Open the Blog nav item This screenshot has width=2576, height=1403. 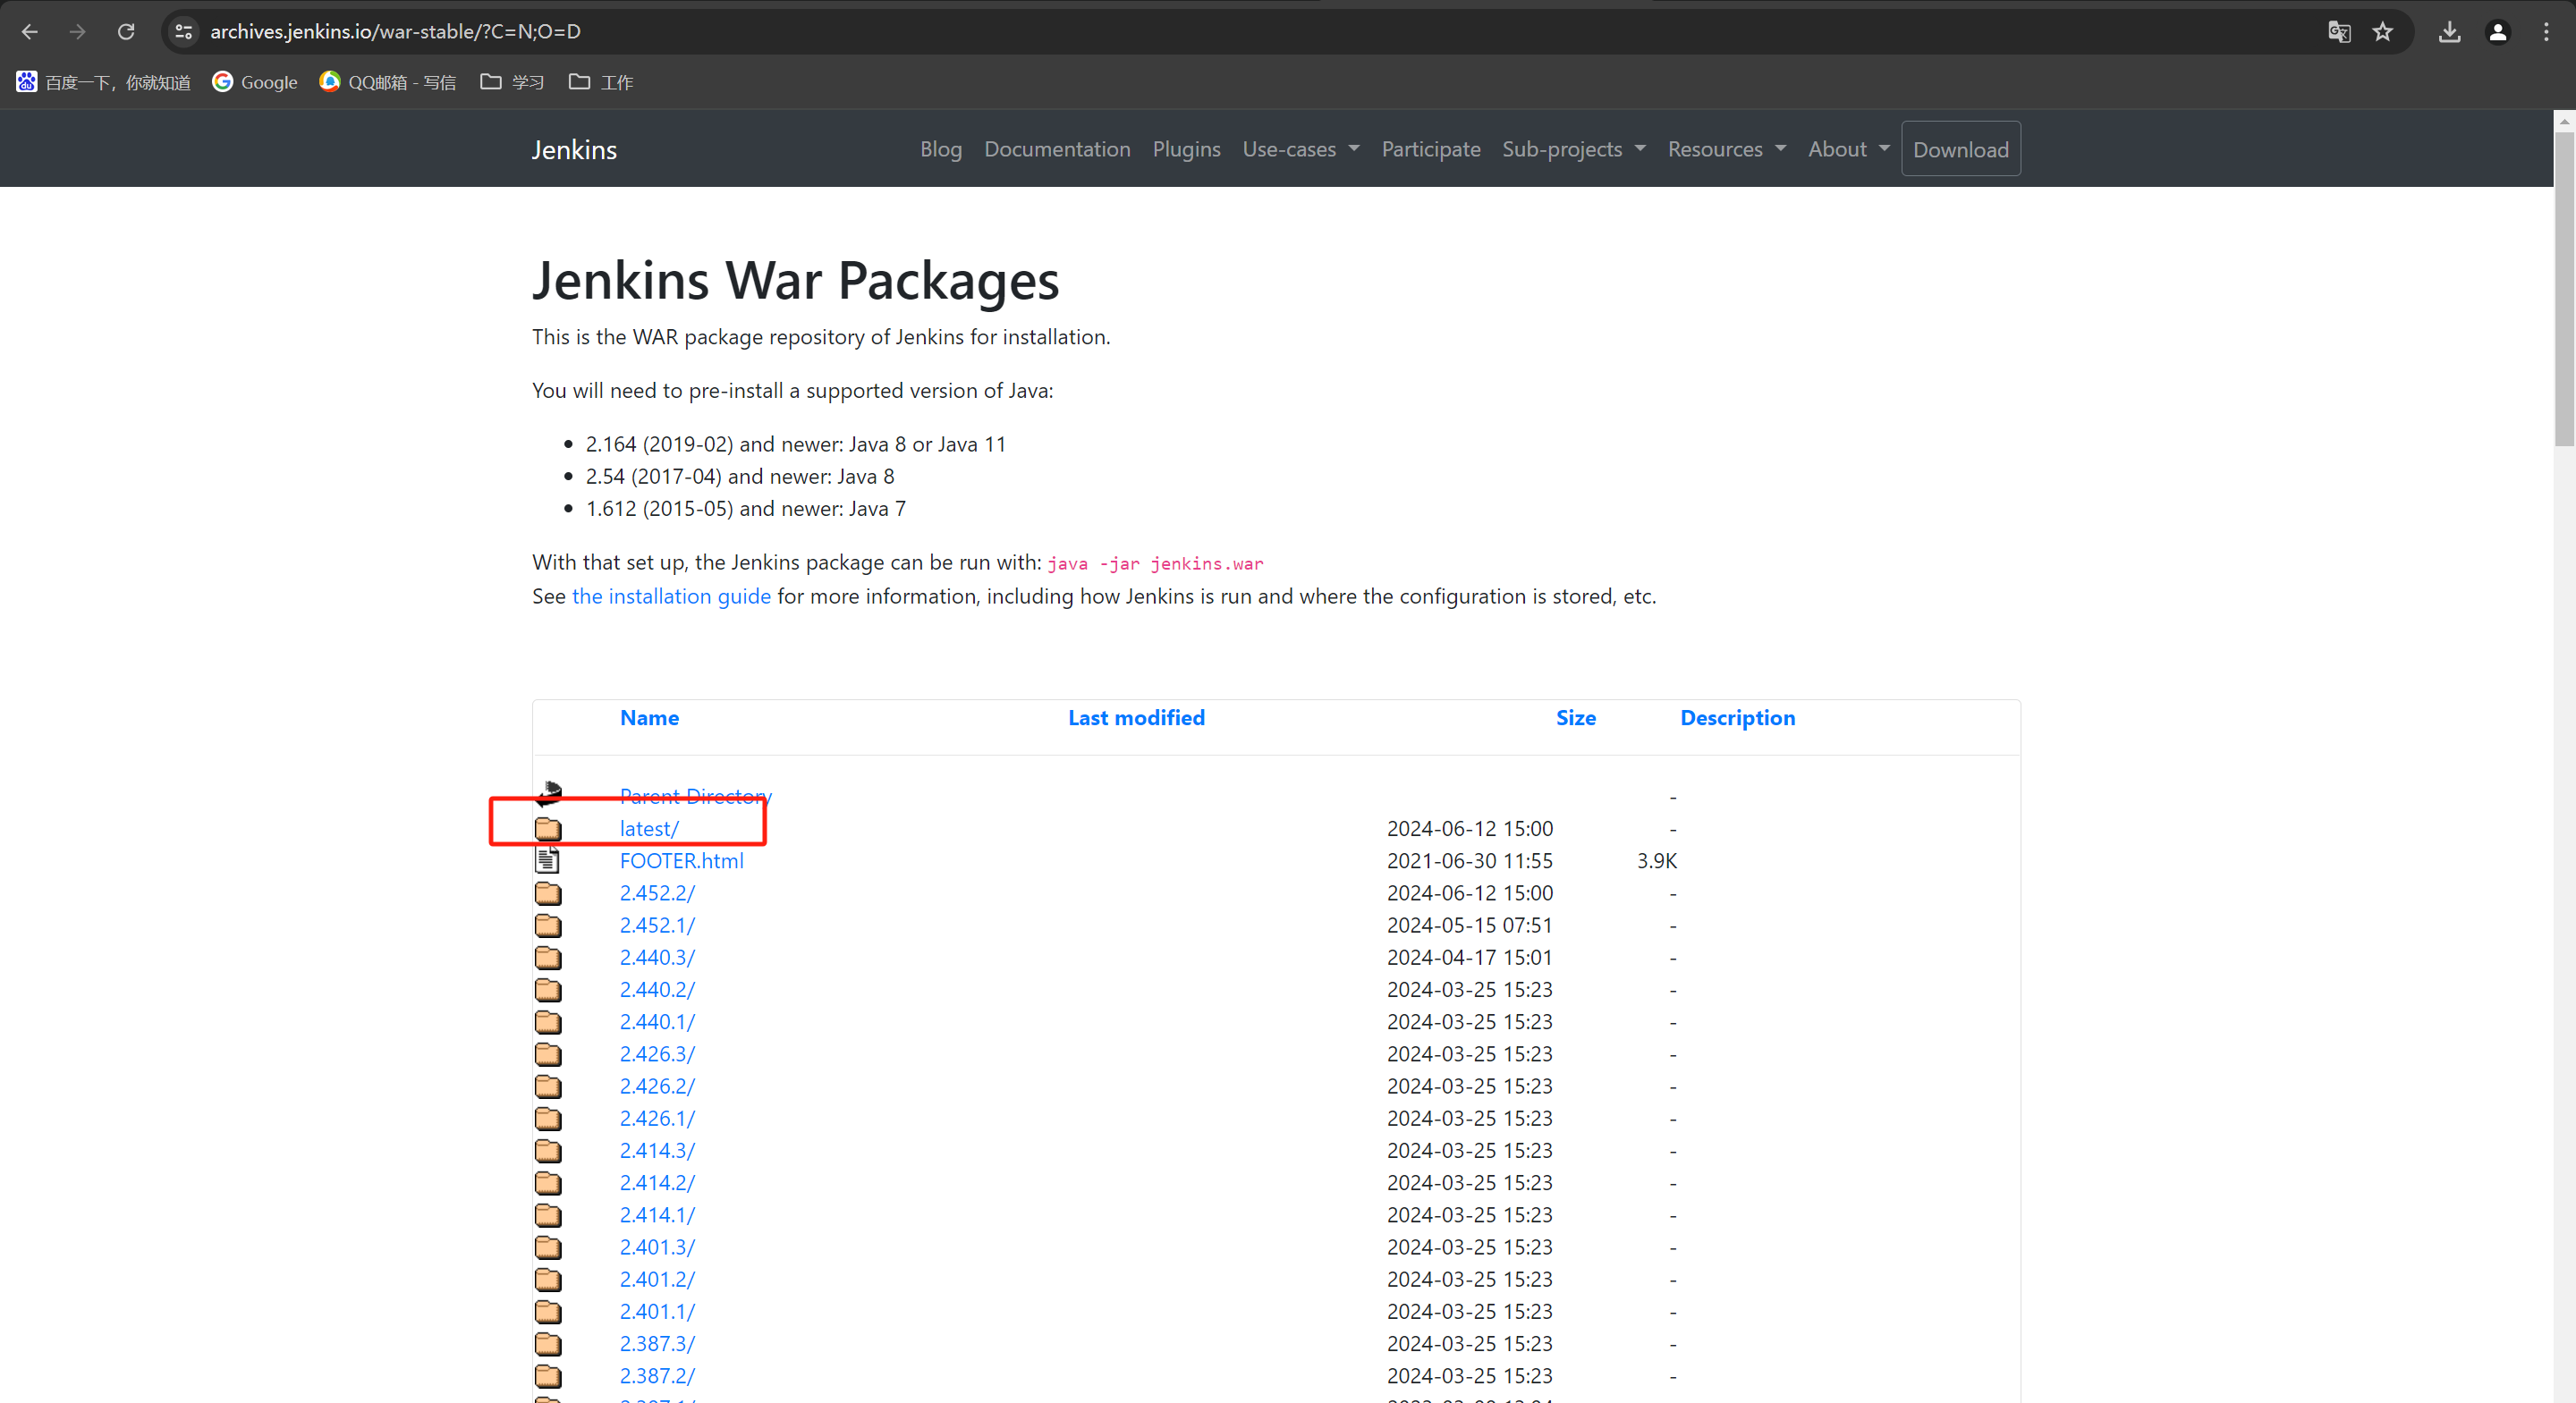point(941,149)
